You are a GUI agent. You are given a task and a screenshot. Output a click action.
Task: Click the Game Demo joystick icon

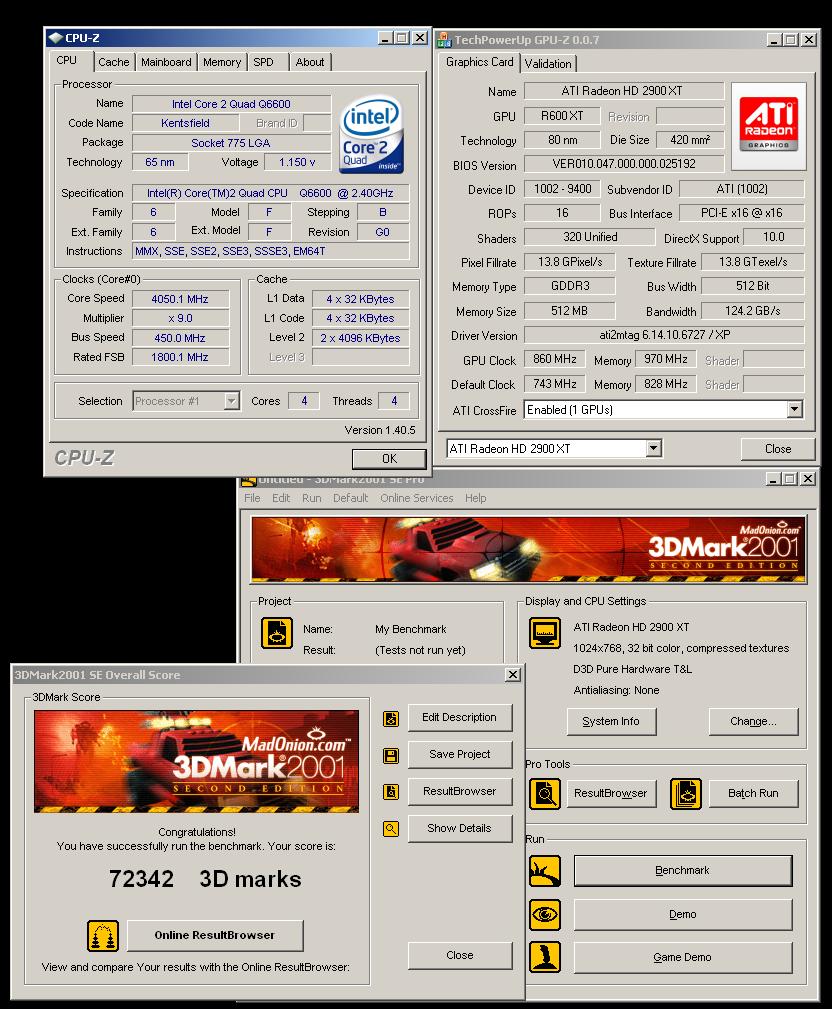pyautogui.click(x=544, y=957)
